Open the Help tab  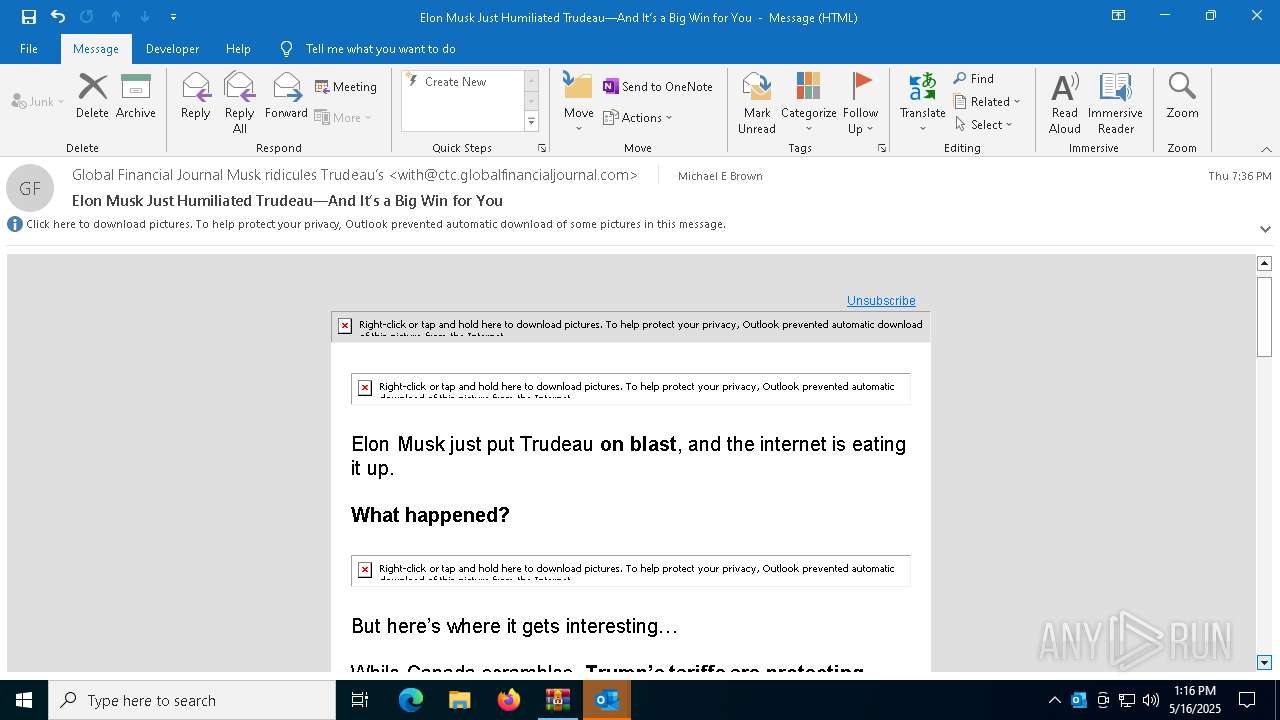point(238,48)
